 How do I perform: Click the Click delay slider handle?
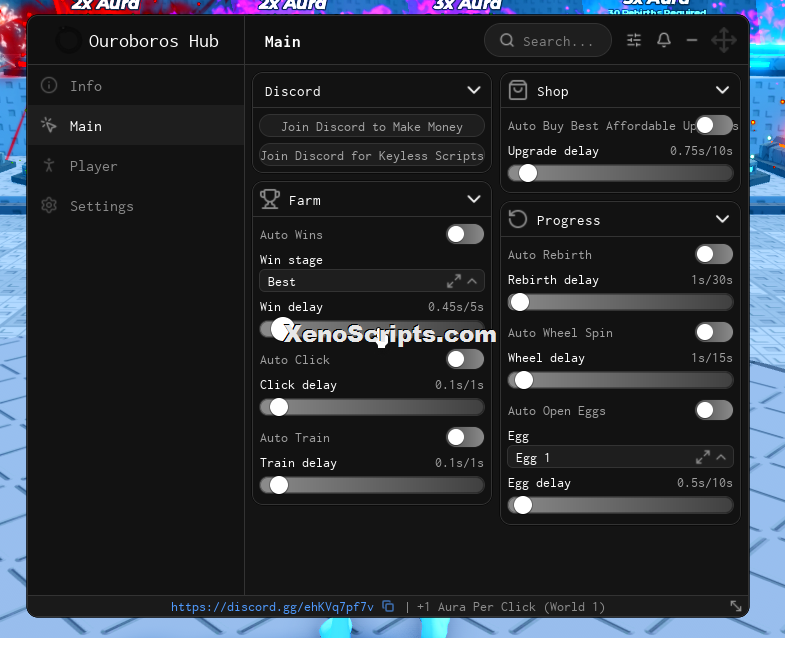click(x=279, y=407)
